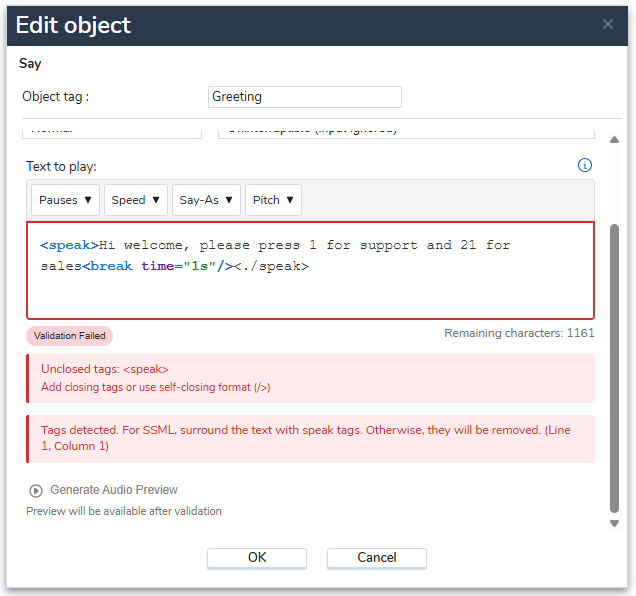636x596 pixels.
Task: Click the info icon beside Text to play
Action: click(585, 166)
